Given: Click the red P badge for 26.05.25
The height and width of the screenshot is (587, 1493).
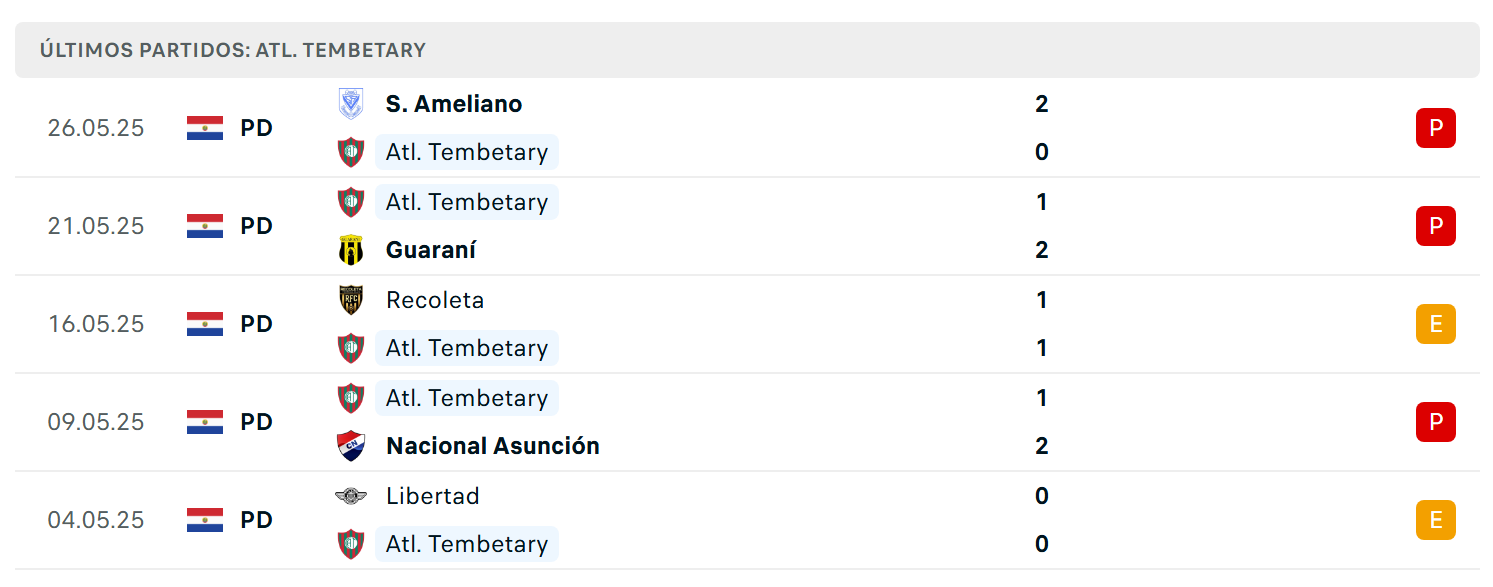Looking at the screenshot, I should click(1435, 128).
